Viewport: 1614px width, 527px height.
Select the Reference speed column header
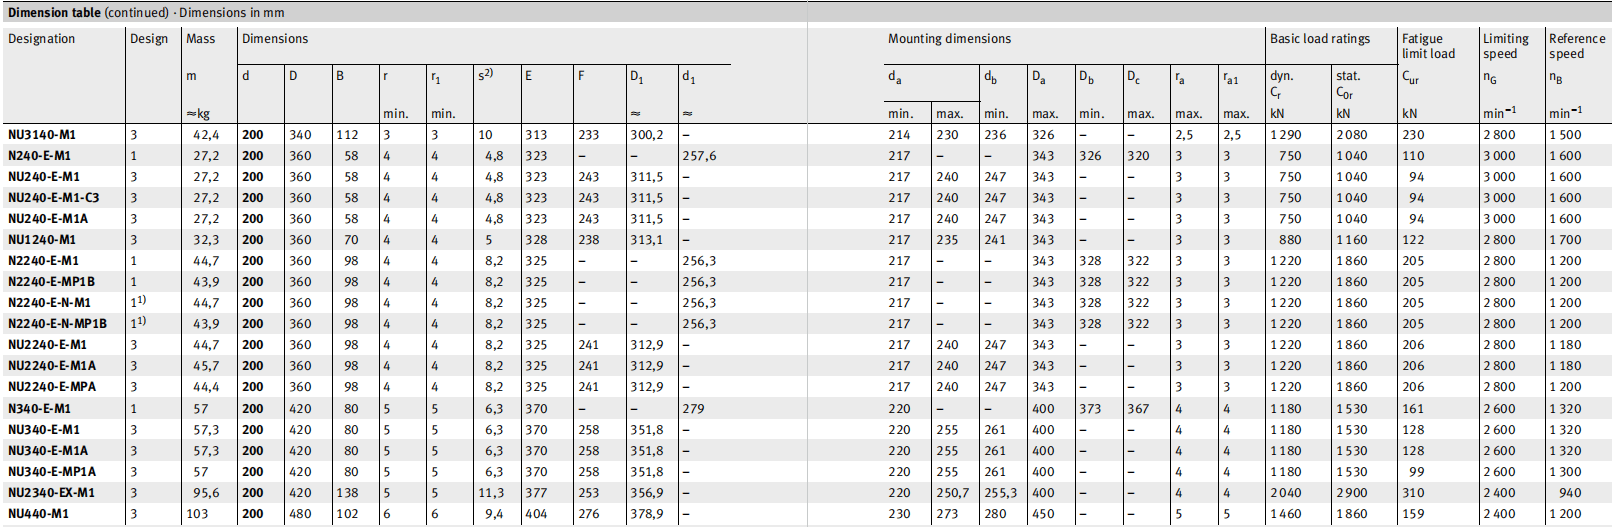(1577, 46)
